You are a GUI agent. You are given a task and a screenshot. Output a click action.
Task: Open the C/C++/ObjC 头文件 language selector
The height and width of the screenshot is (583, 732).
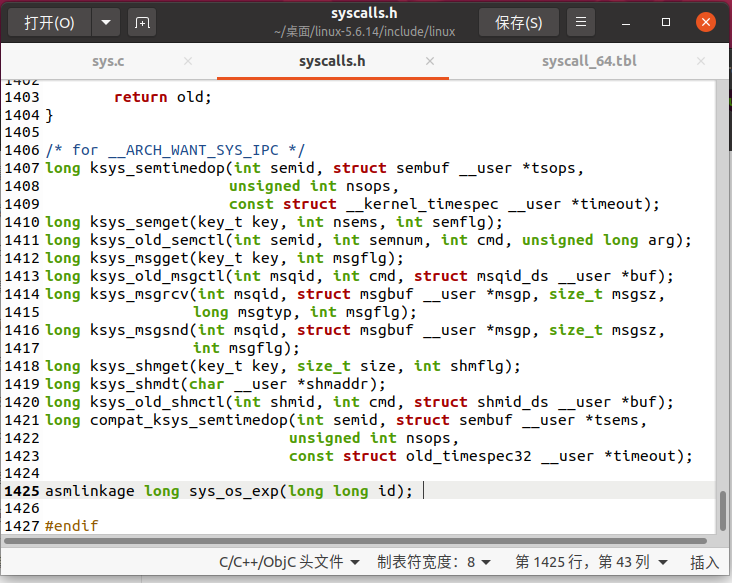pos(290,562)
